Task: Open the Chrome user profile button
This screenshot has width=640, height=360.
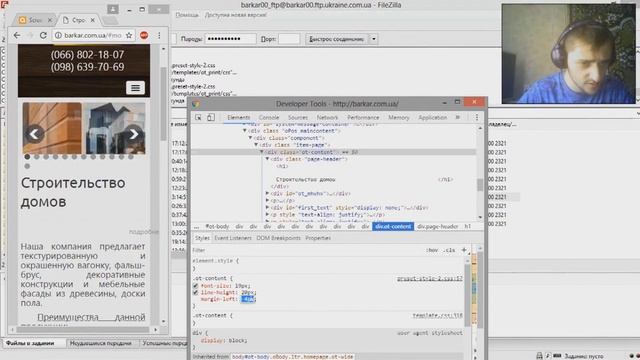Action: [113, 9]
